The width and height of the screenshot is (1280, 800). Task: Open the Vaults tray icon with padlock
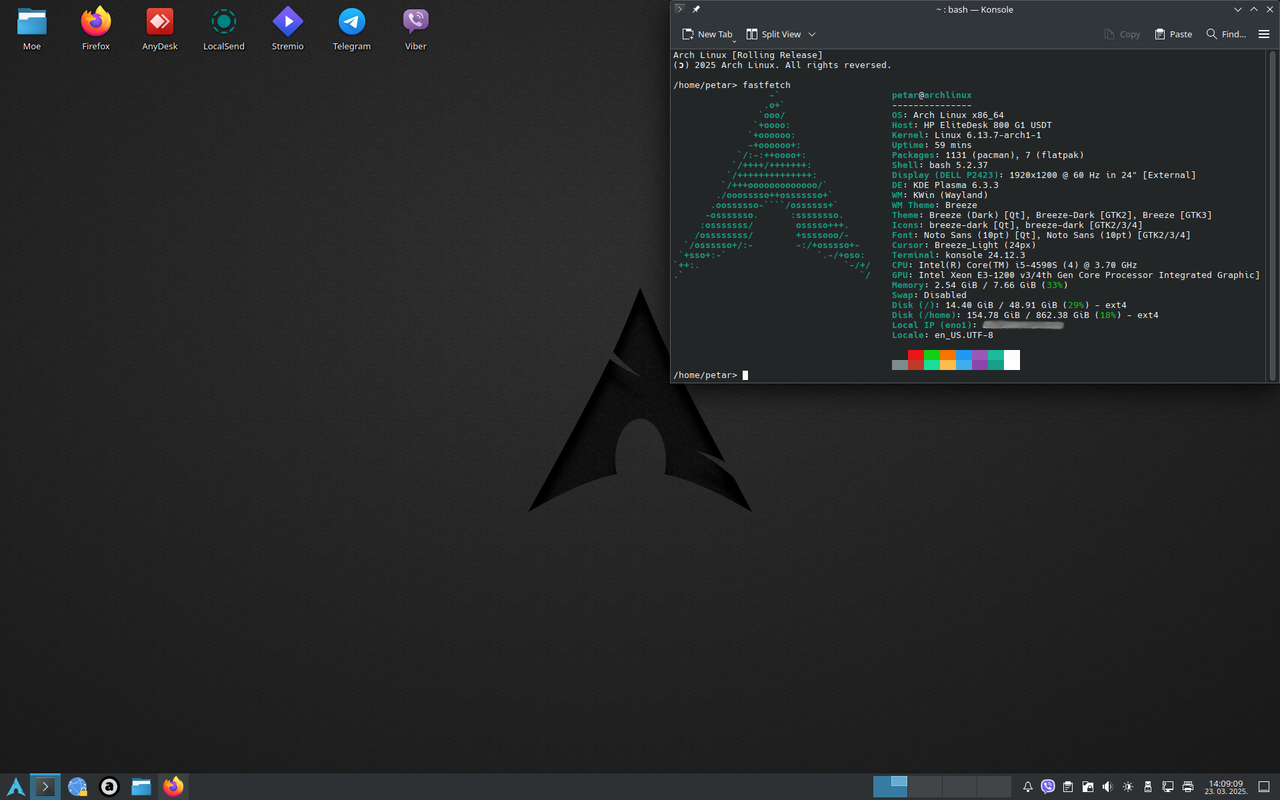[1088, 787]
